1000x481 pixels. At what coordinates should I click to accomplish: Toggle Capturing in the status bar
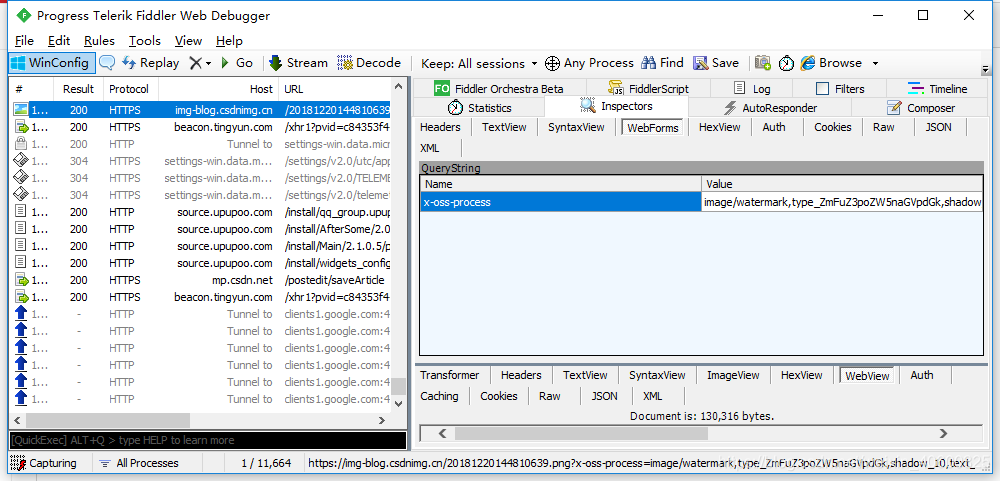pyautogui.click(x=43, y=463)
